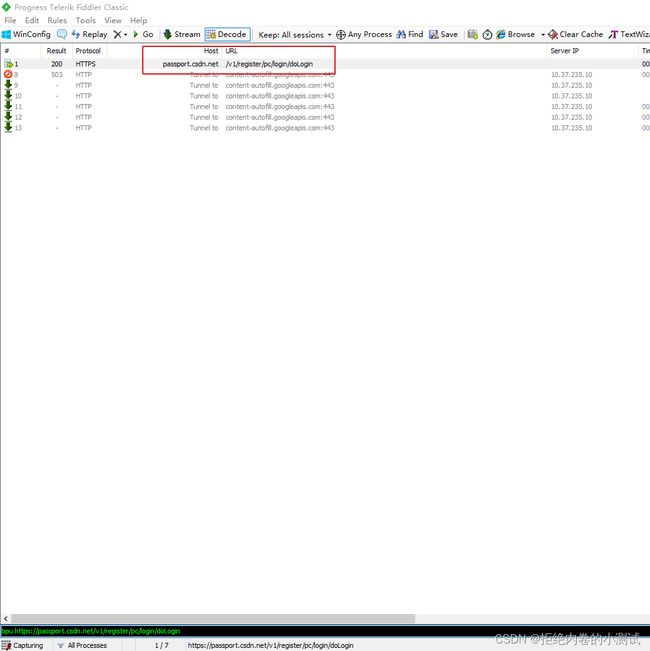Select blocked session 8 red icon

pyautogui.click(x=8, y=74)
